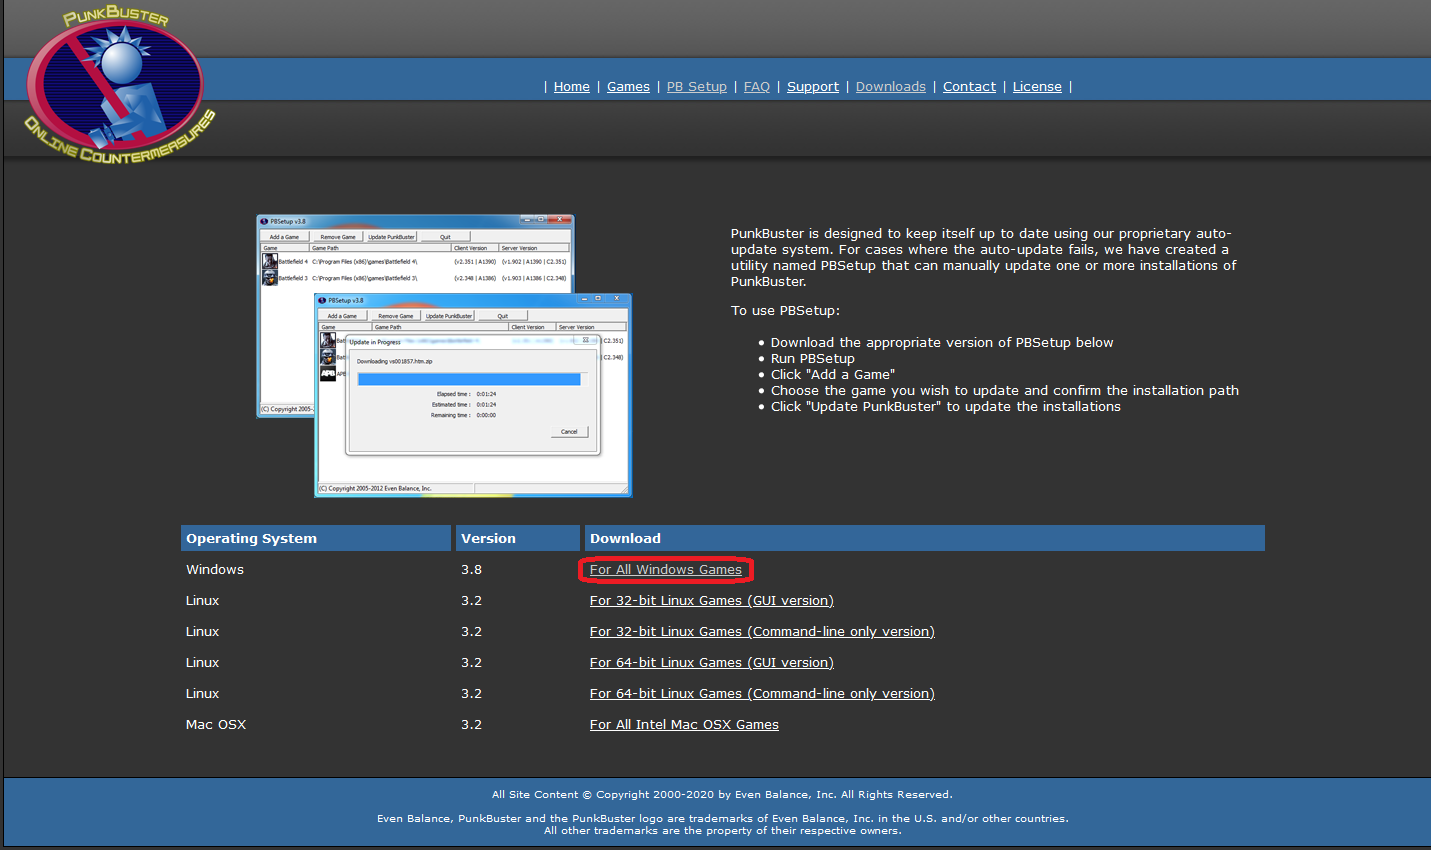Click the "All Site Content © Copyright 2000-2020" footer line

pos(722,795)
